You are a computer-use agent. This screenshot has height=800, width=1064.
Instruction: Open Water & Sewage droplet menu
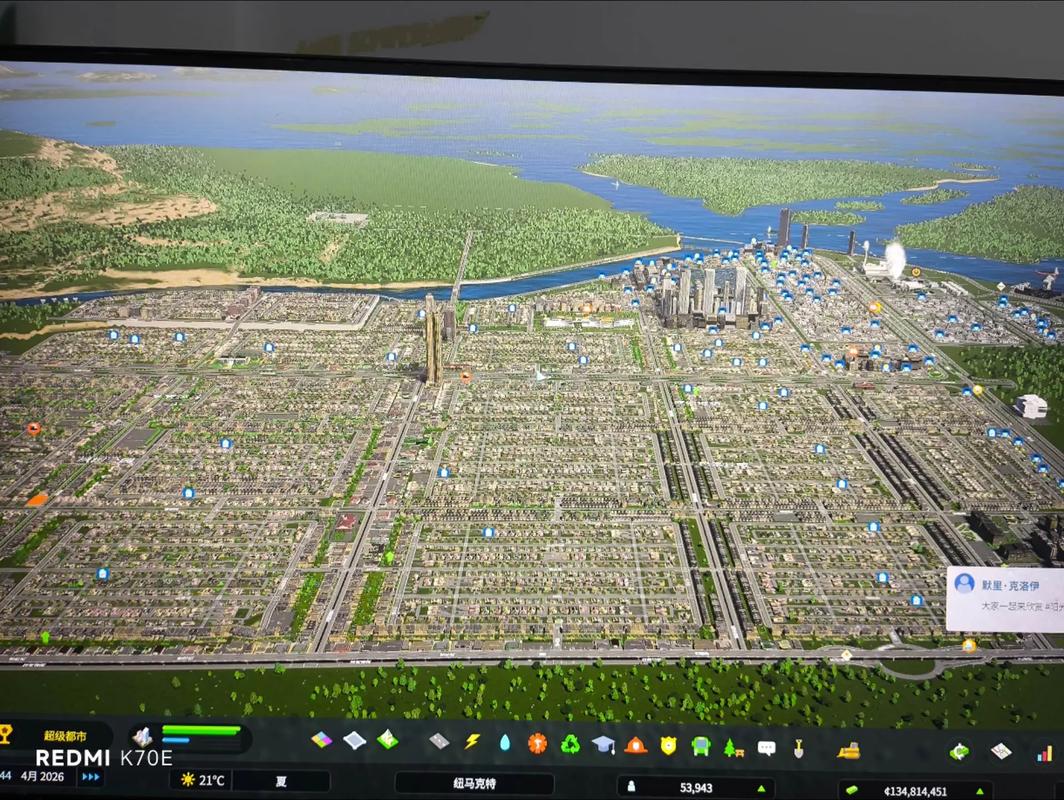[x=505, y=743]
